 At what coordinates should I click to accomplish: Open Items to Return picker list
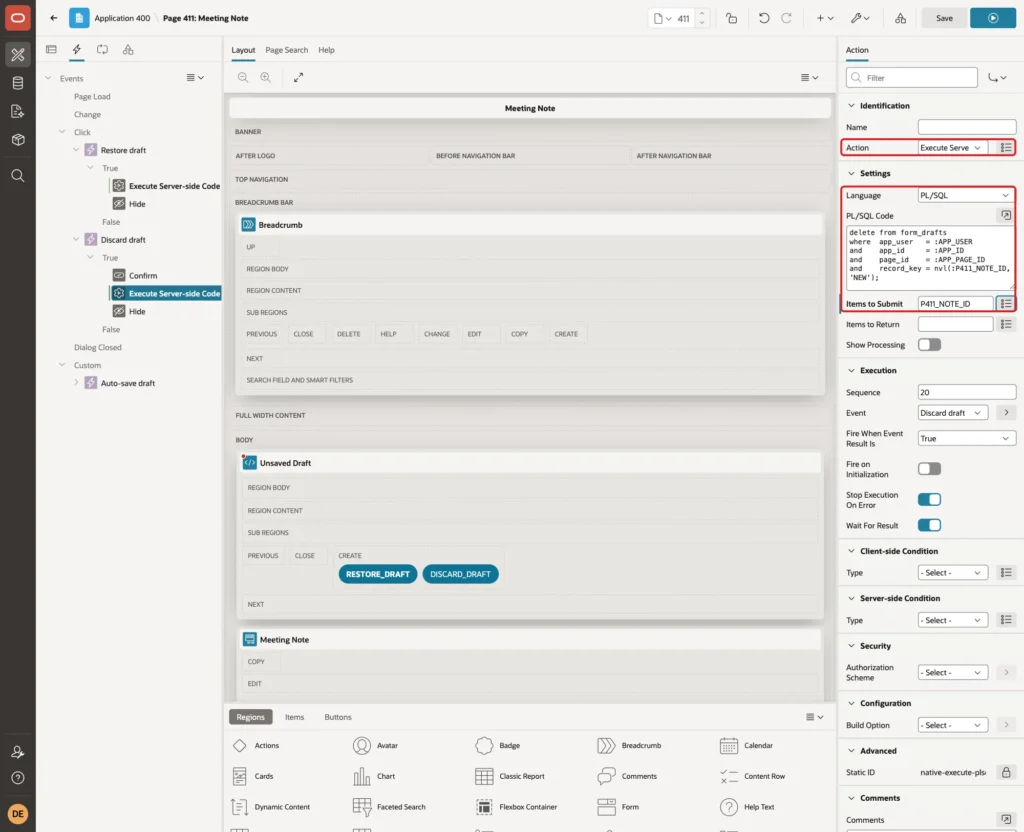pos(1006,324)
